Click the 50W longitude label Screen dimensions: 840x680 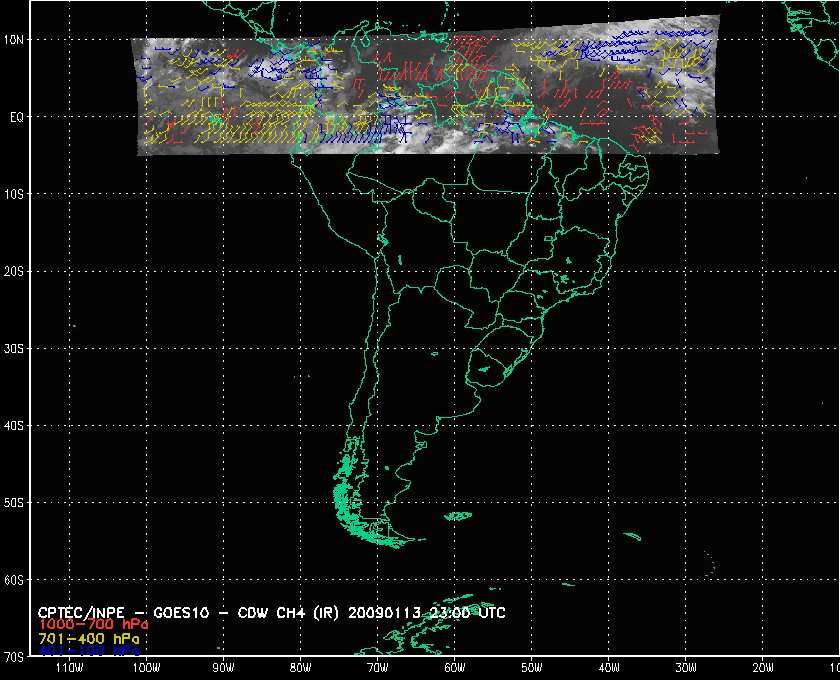532,668
